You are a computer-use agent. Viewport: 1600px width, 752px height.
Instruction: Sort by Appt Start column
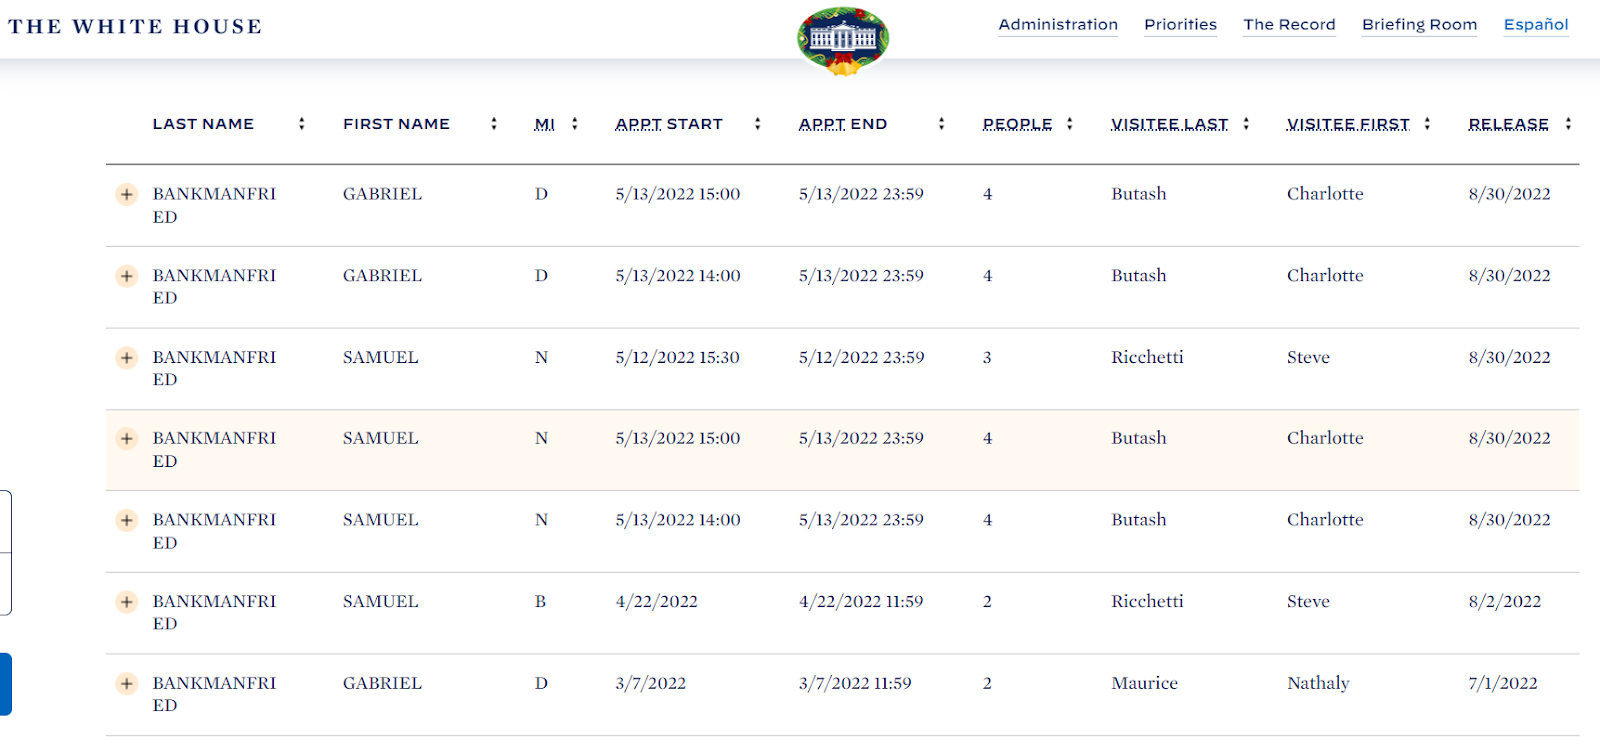pyautogui.click(x=669, y=124)
